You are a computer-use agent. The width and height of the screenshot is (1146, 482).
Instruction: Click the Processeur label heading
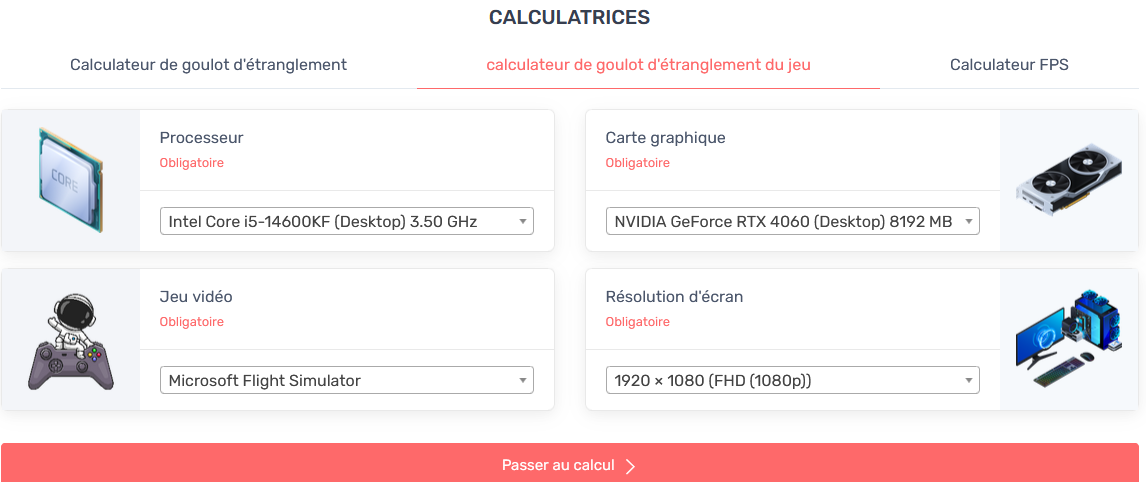tap(201, 138)
